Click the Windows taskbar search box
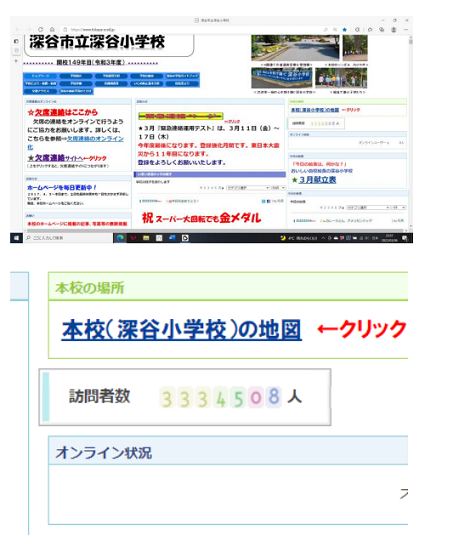 point(68,238)
